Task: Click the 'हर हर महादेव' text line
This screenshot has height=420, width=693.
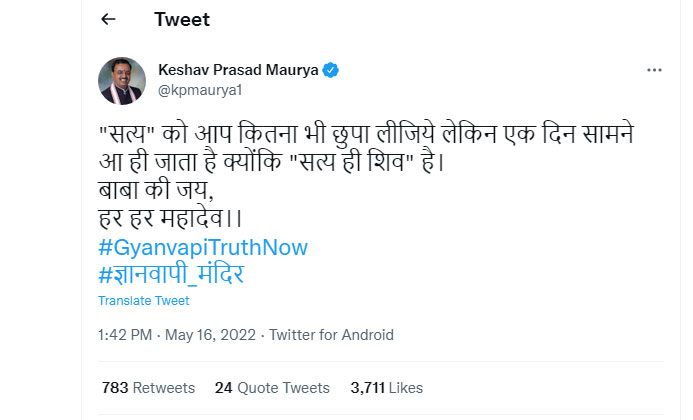Action: [x=170, y=218]
